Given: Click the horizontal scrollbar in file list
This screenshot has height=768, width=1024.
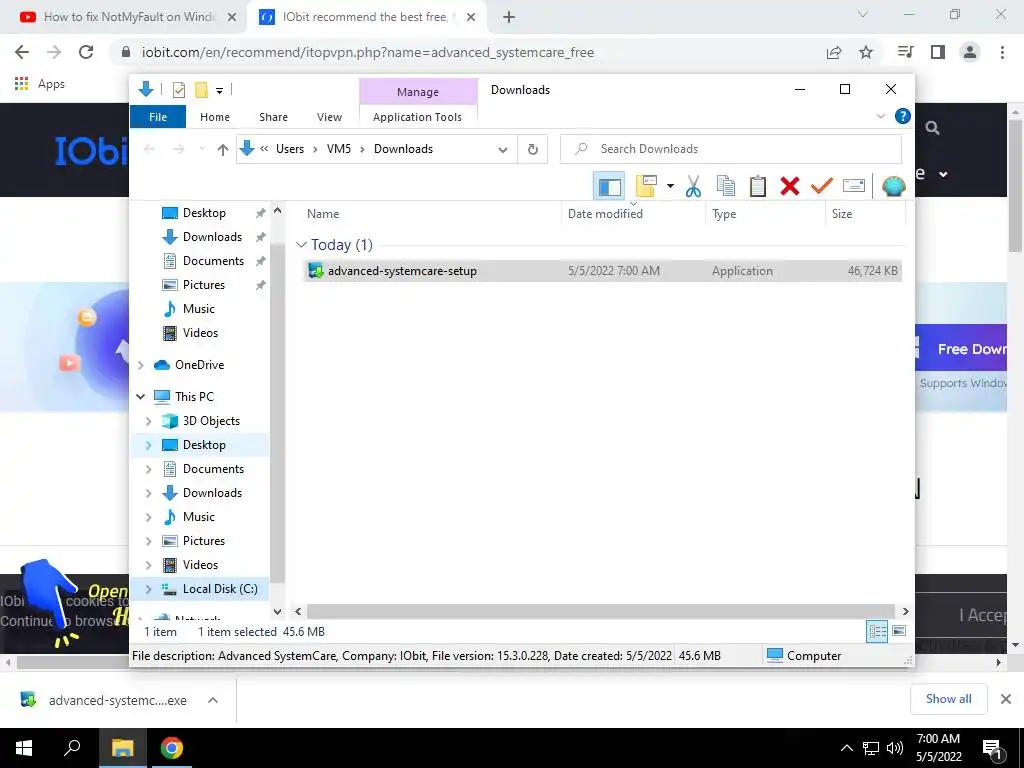Looking at the screenshot, I should 601,612.
